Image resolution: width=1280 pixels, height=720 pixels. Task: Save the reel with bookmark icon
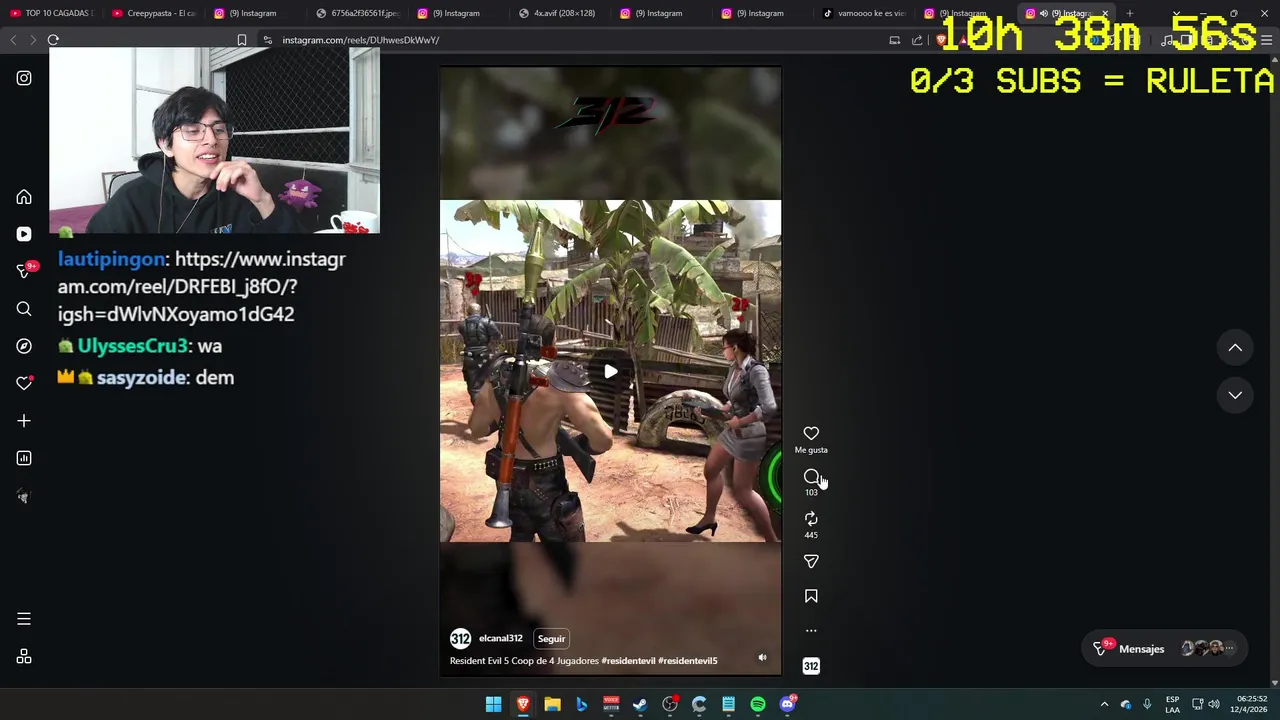[x=811, y=596]
